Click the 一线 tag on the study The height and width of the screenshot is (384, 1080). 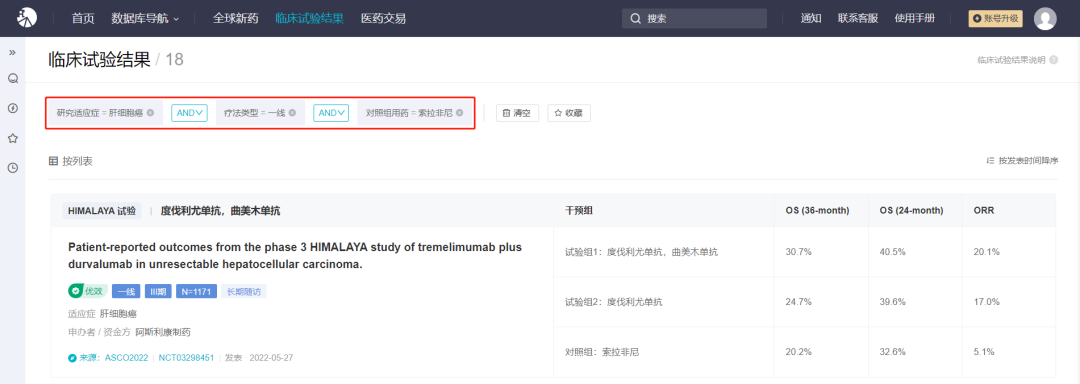tap(125, 291)
